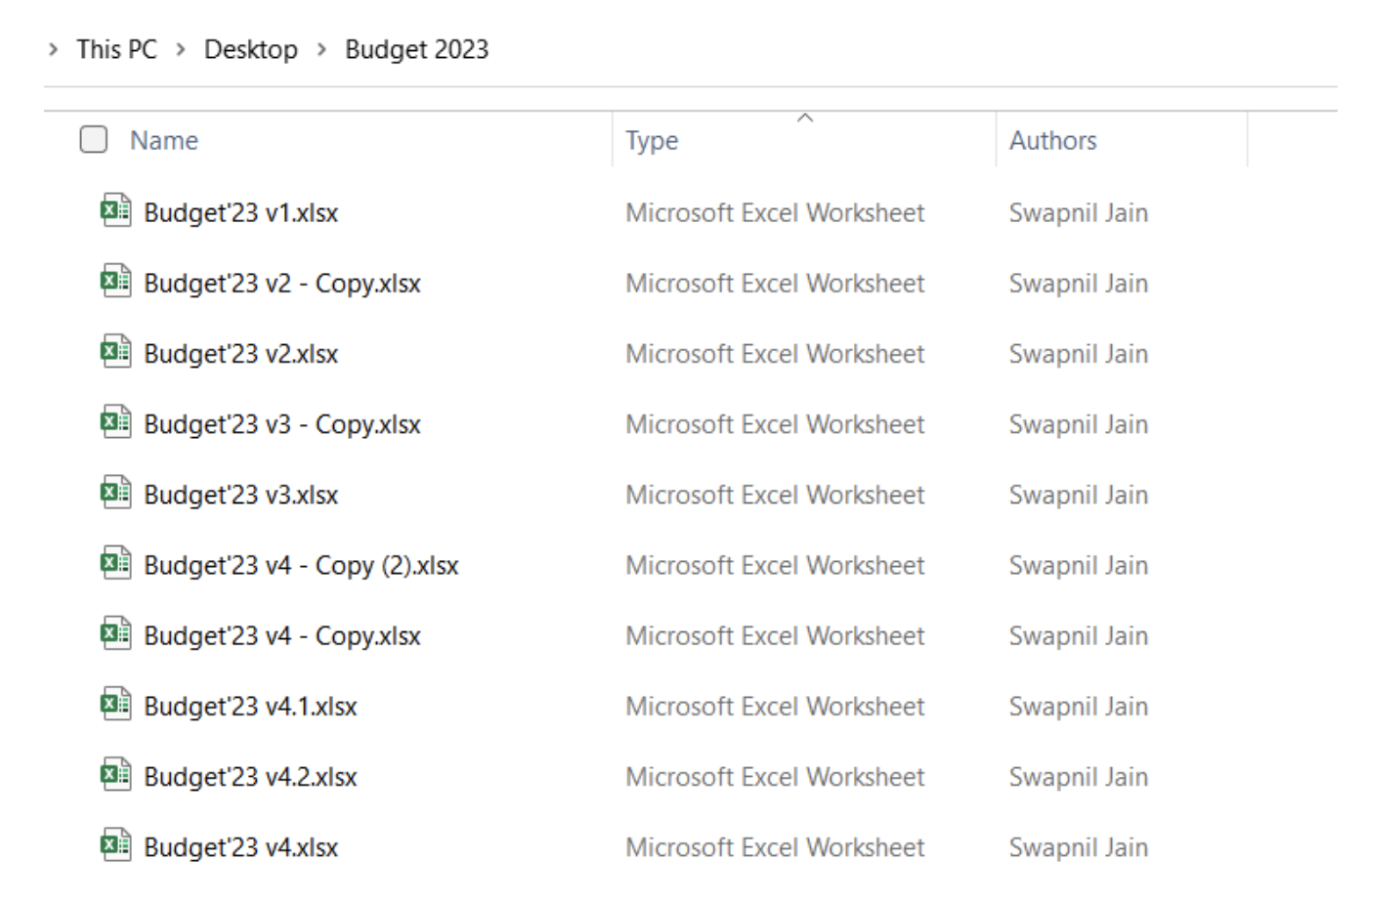
Task: Click Budget 2023 breadcrumb segment
Action: click(x=417, y=49)
